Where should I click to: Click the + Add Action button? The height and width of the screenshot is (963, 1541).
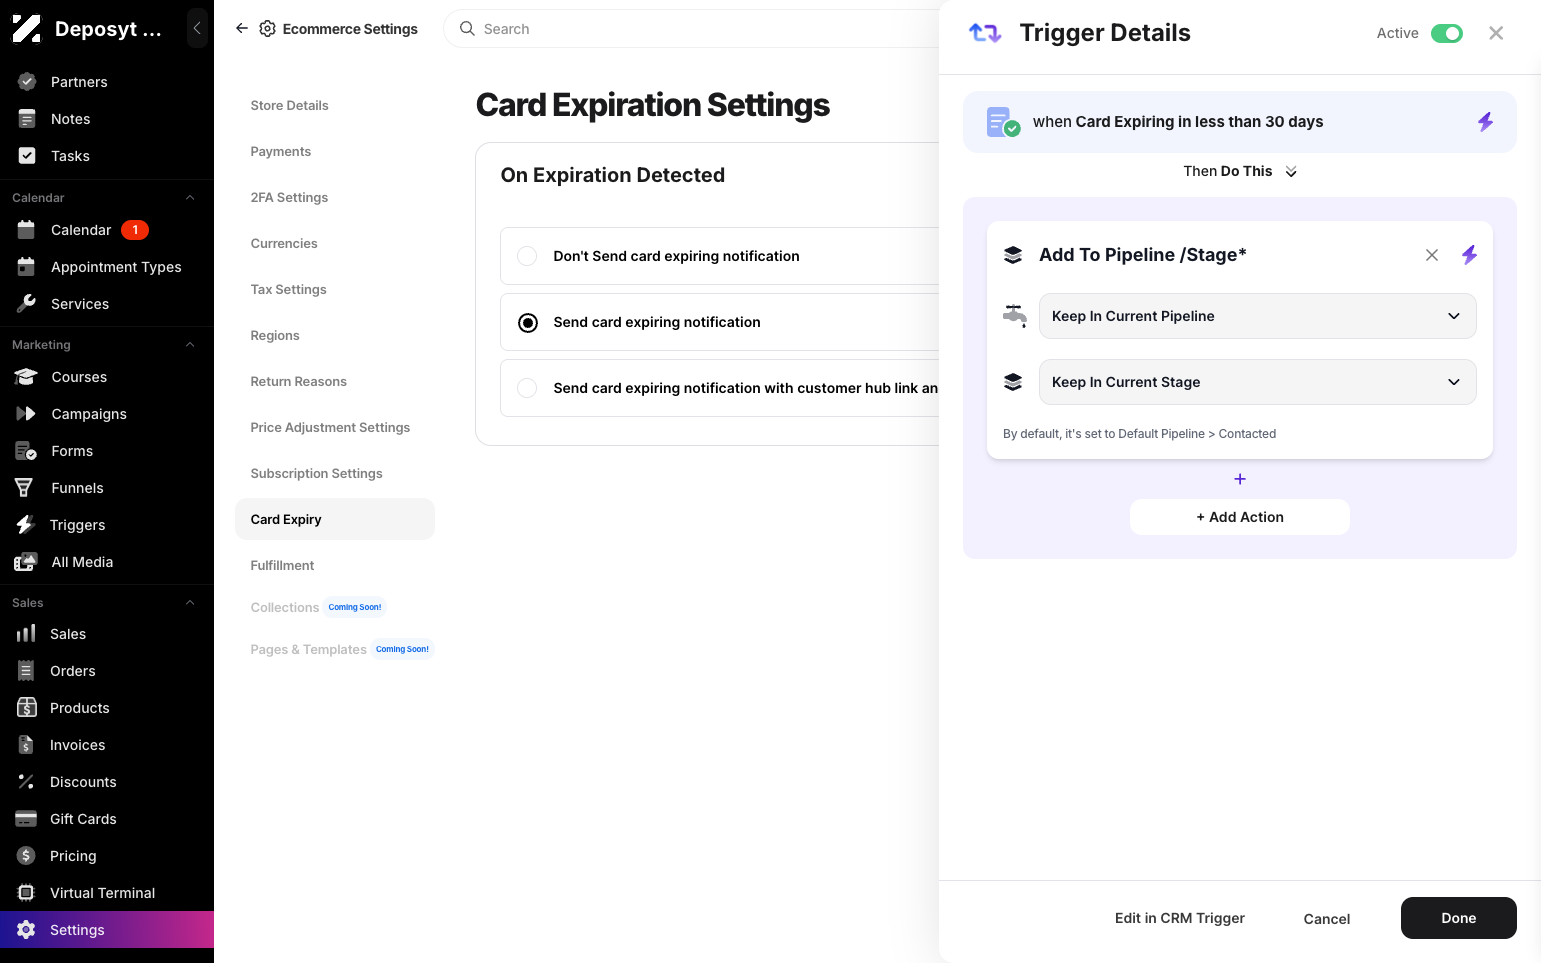(x=1240, y=517)
